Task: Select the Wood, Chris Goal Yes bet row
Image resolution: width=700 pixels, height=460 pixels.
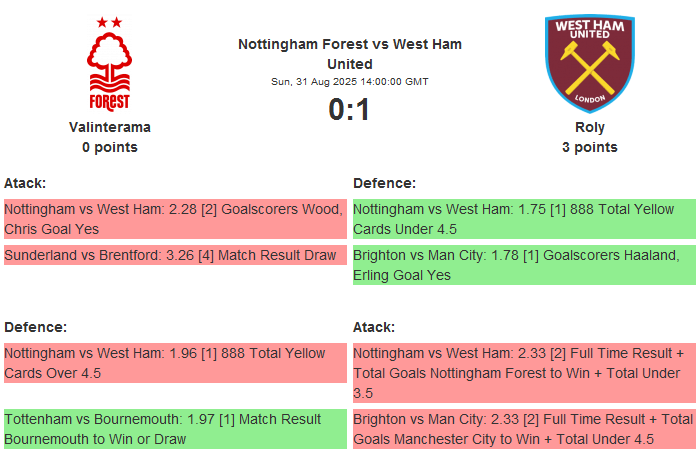Action: (174, 219)
